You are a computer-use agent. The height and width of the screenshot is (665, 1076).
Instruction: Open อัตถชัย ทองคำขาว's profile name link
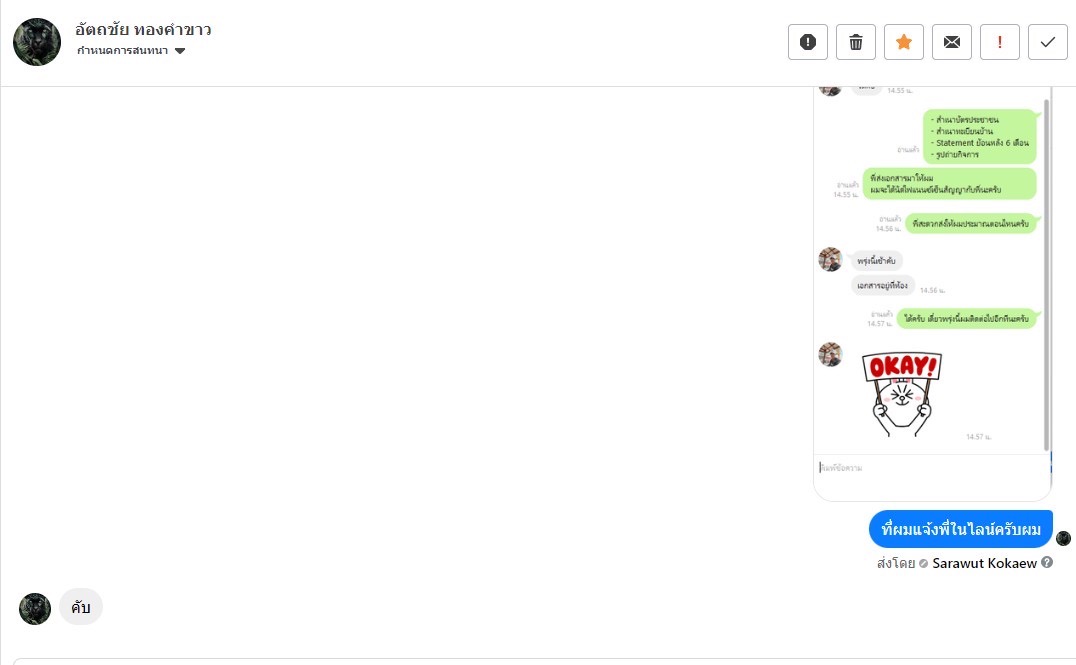[143, 29]
